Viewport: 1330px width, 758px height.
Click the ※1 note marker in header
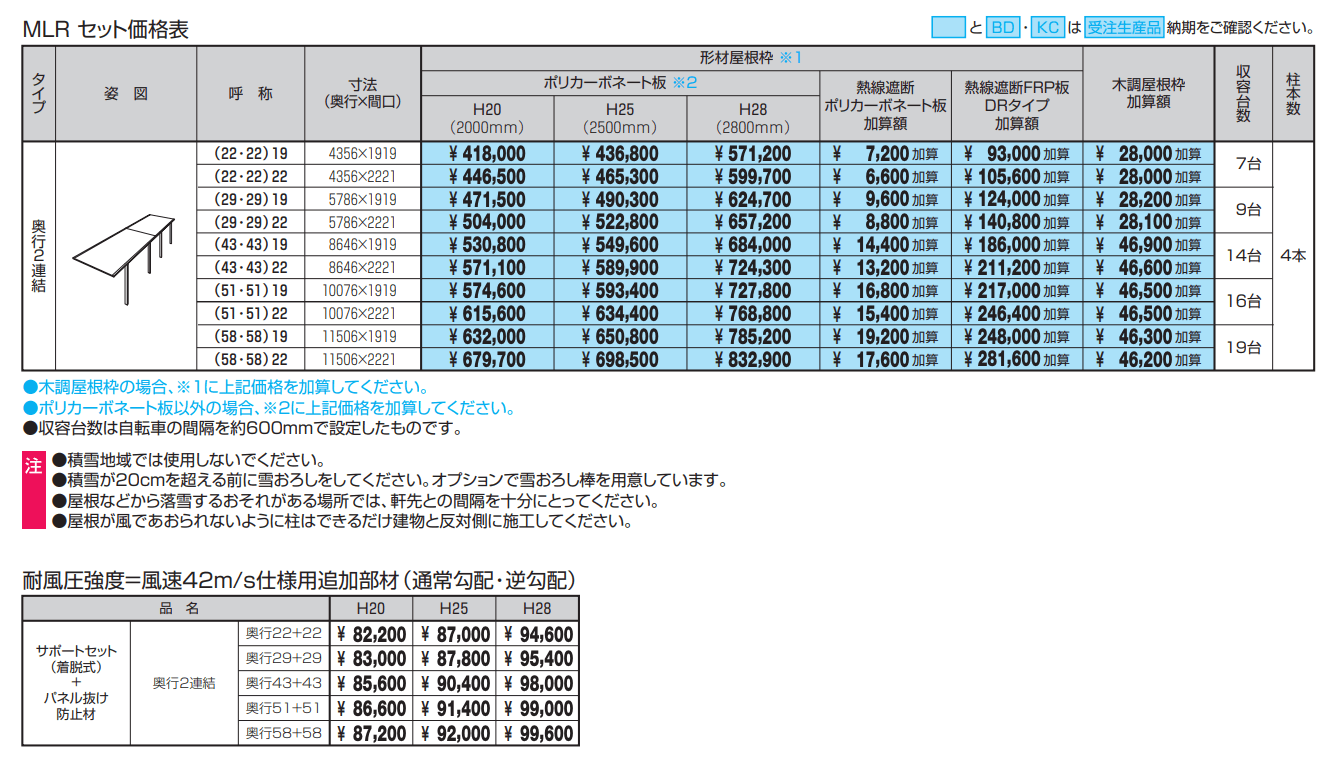[x=790, y=58]
